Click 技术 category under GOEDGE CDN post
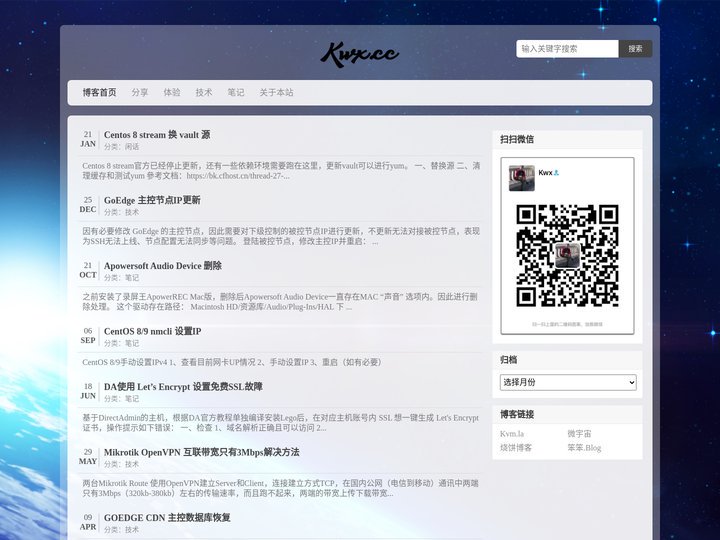This screenshot has width=720, height=540. click(132, 529)
